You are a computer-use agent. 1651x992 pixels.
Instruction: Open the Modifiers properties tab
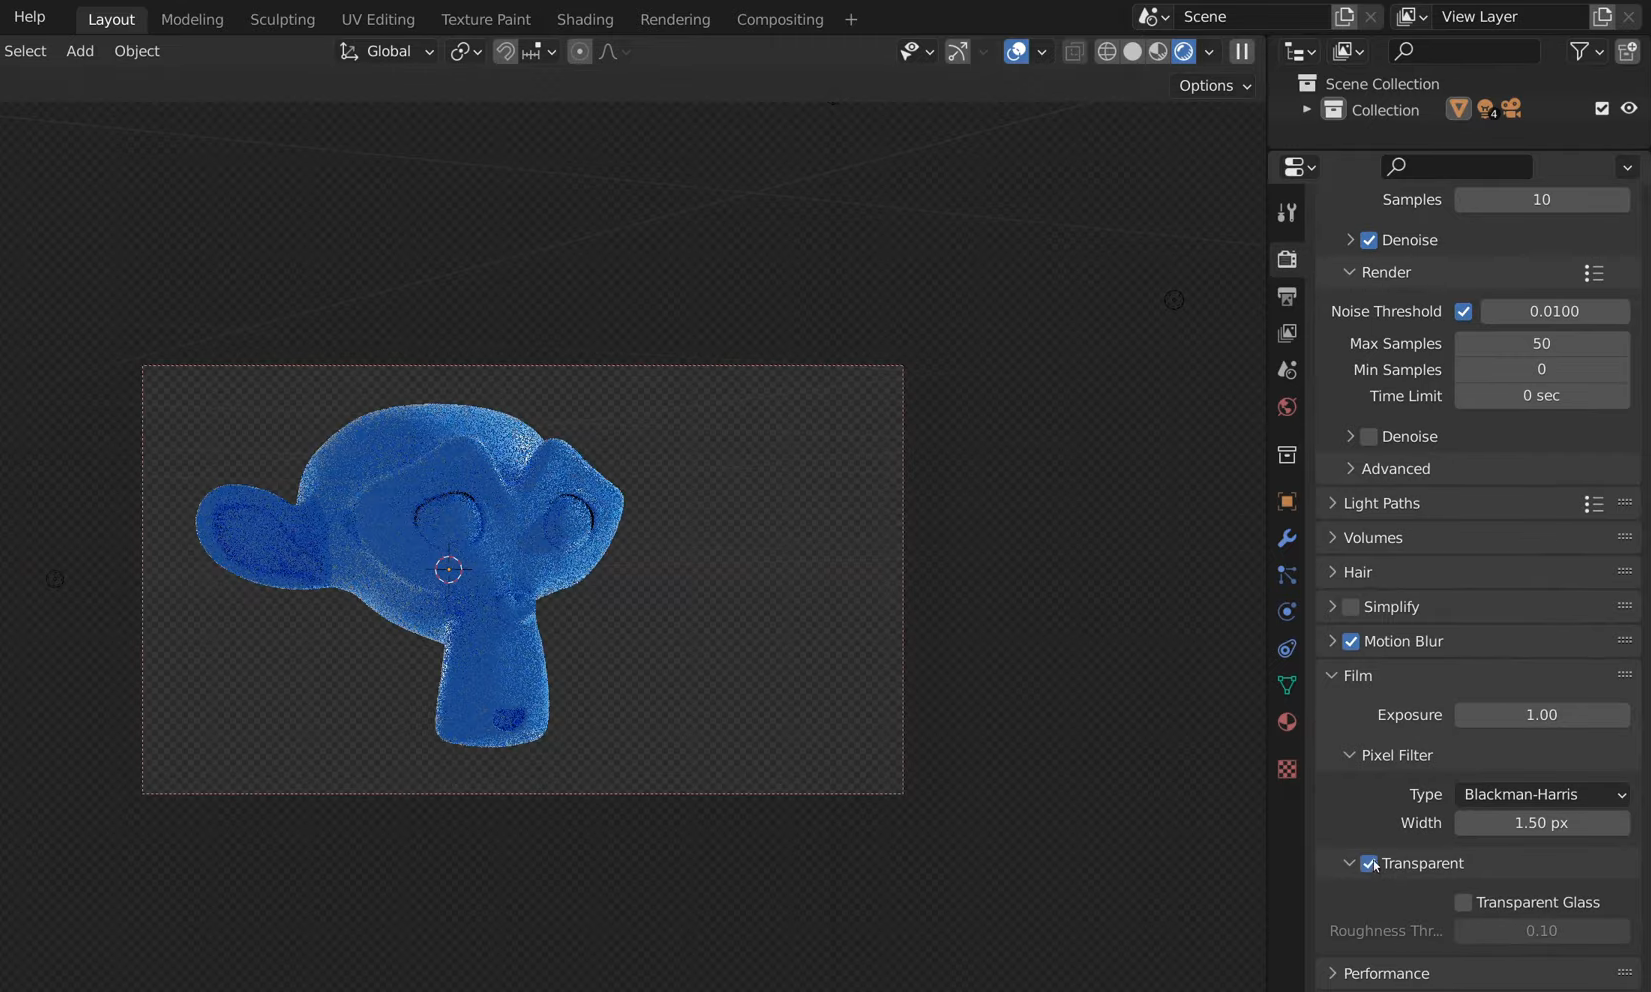[x=1287, y=538]
